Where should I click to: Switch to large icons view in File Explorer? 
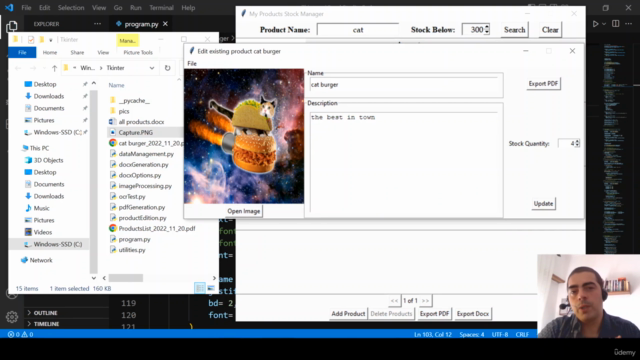pos(211,288)
